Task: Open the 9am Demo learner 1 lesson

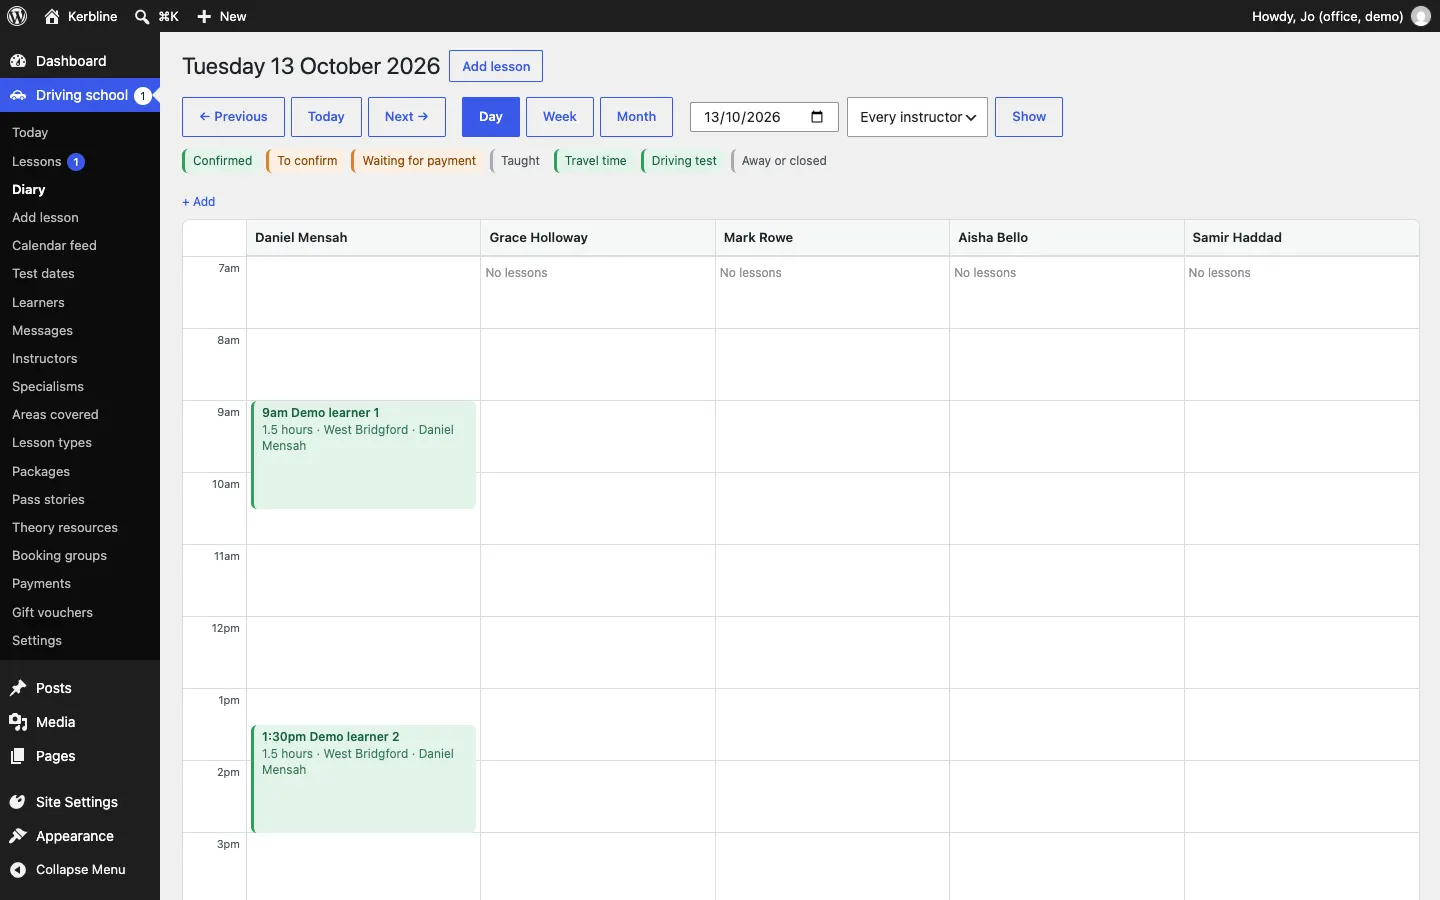Action: click(x=364, y=455)
